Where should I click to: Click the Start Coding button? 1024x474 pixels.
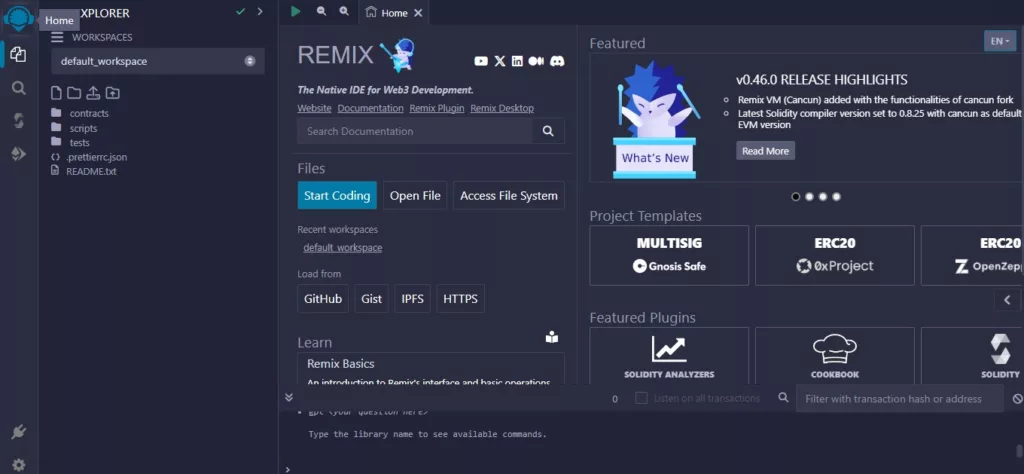[x=337, y=195]
